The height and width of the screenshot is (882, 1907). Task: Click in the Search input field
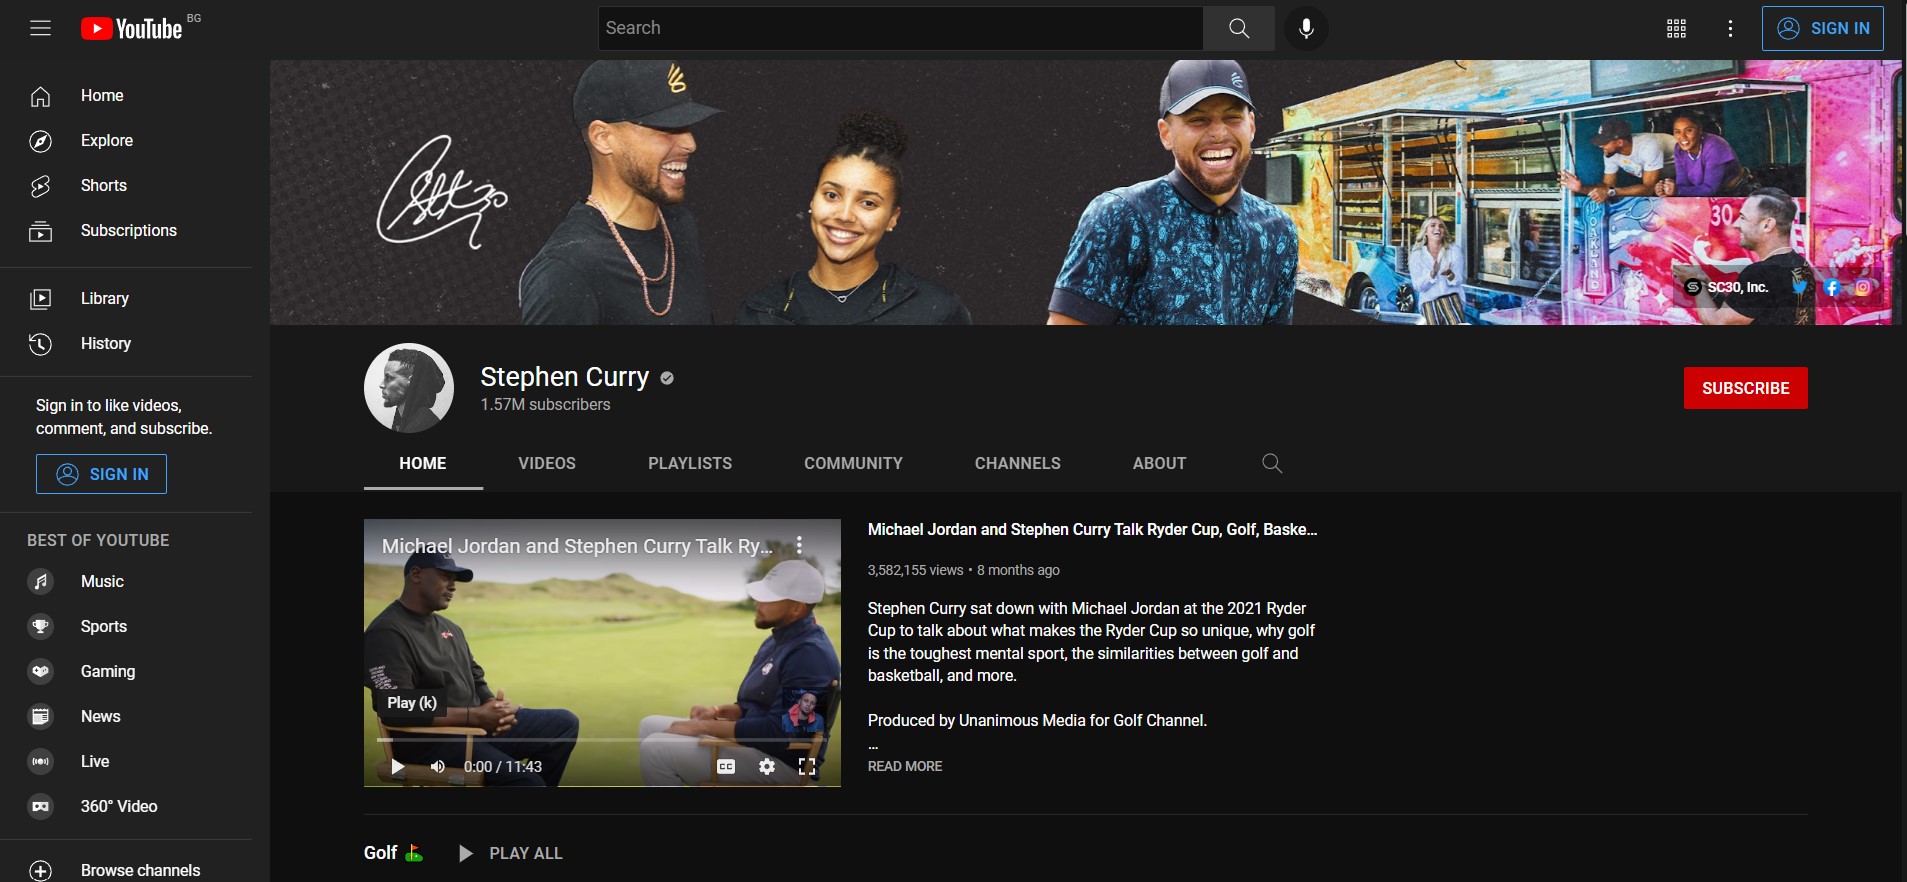(x=900, y=28)
